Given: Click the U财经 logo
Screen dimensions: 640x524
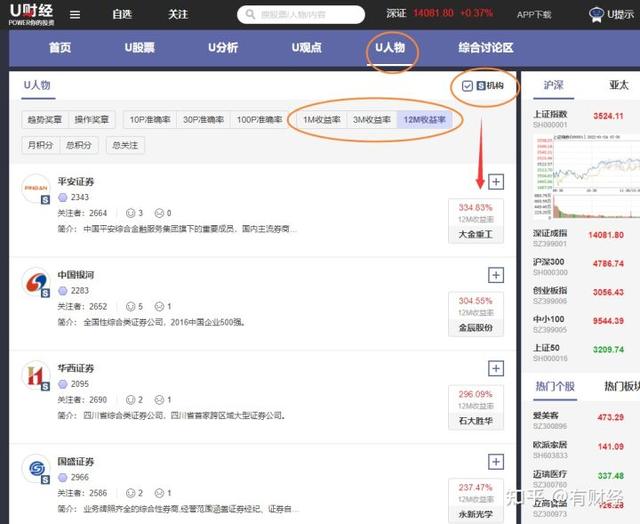Looking at the screenshot, I should pyautogui.click(x=31, y=14).
